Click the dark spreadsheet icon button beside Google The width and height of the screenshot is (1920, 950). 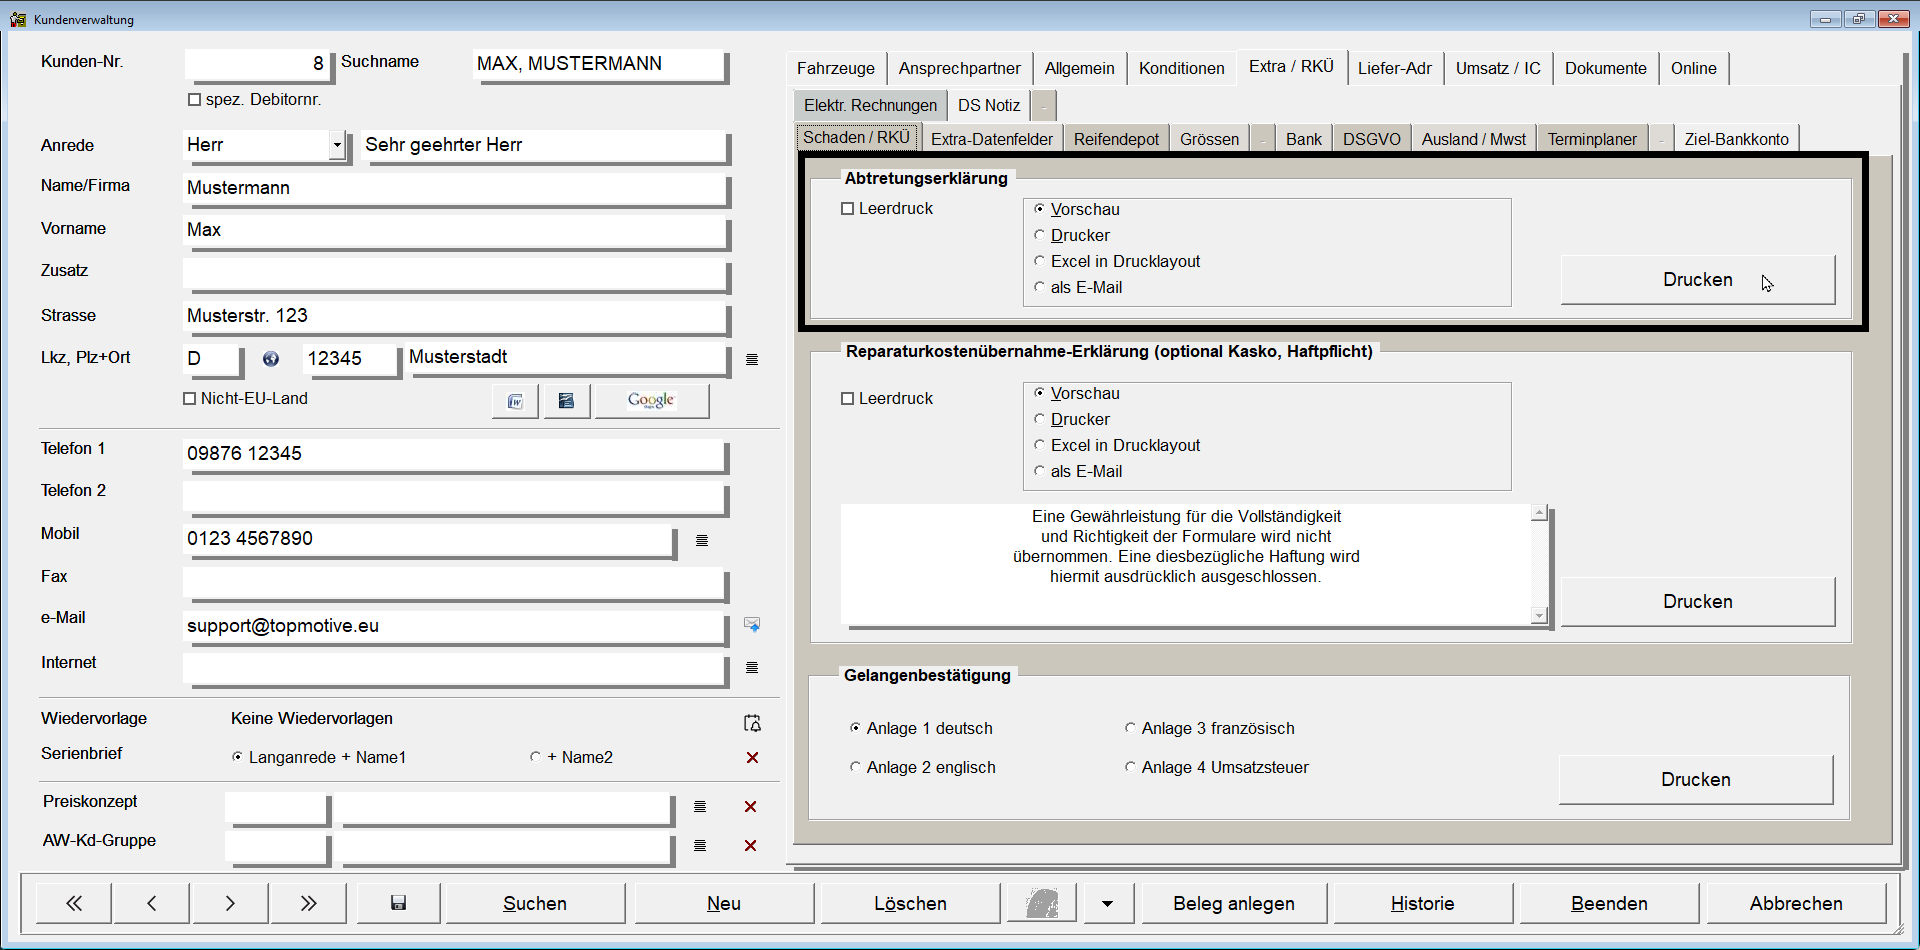pos(566,401)
